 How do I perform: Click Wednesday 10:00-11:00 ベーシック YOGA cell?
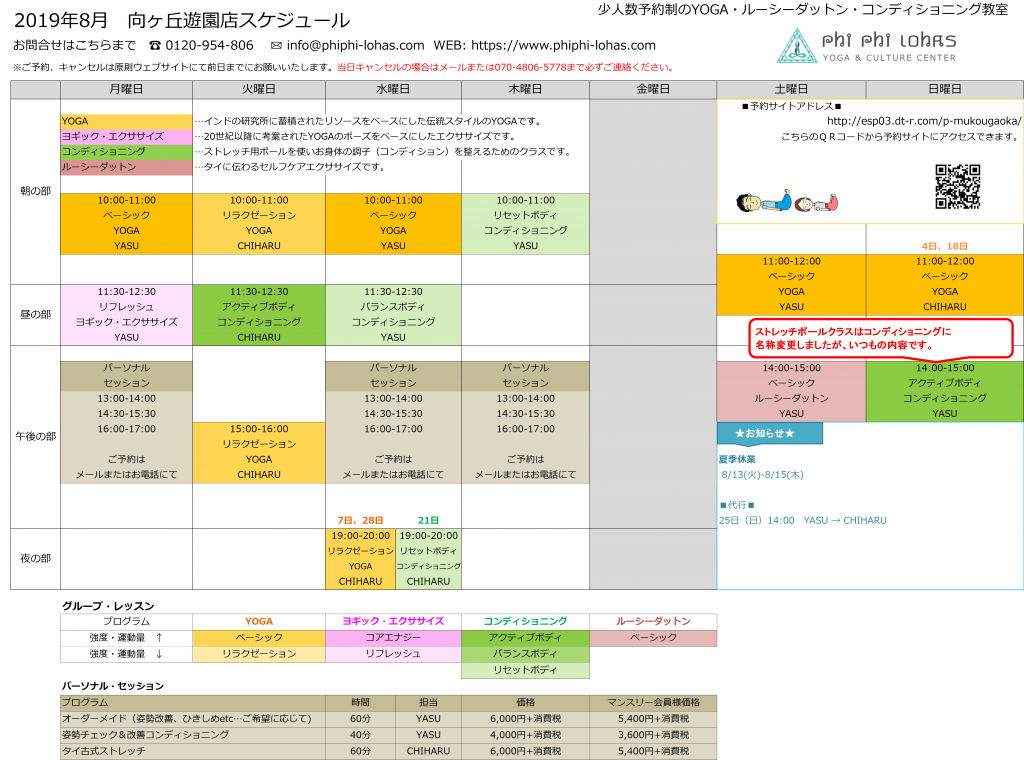click(393, 223)
